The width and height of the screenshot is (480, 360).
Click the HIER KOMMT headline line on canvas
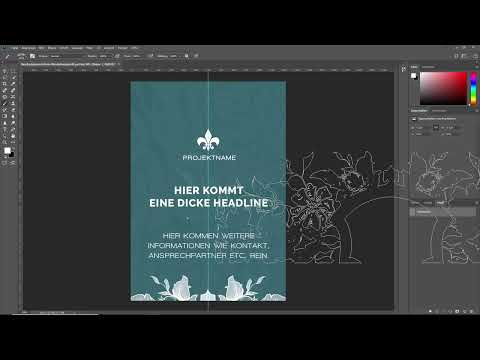209,190
